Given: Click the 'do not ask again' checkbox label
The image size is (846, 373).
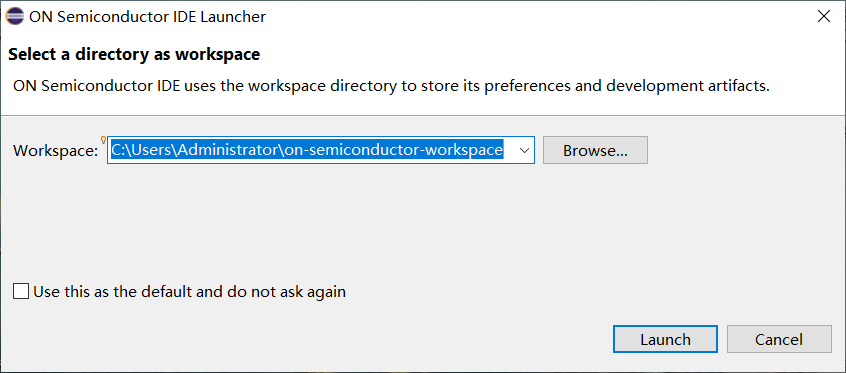Looking at the screenshot, I should [x=189, y=292].
